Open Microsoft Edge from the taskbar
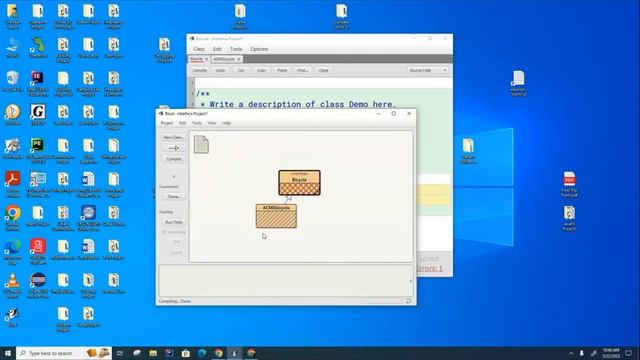 coord(202,353)
